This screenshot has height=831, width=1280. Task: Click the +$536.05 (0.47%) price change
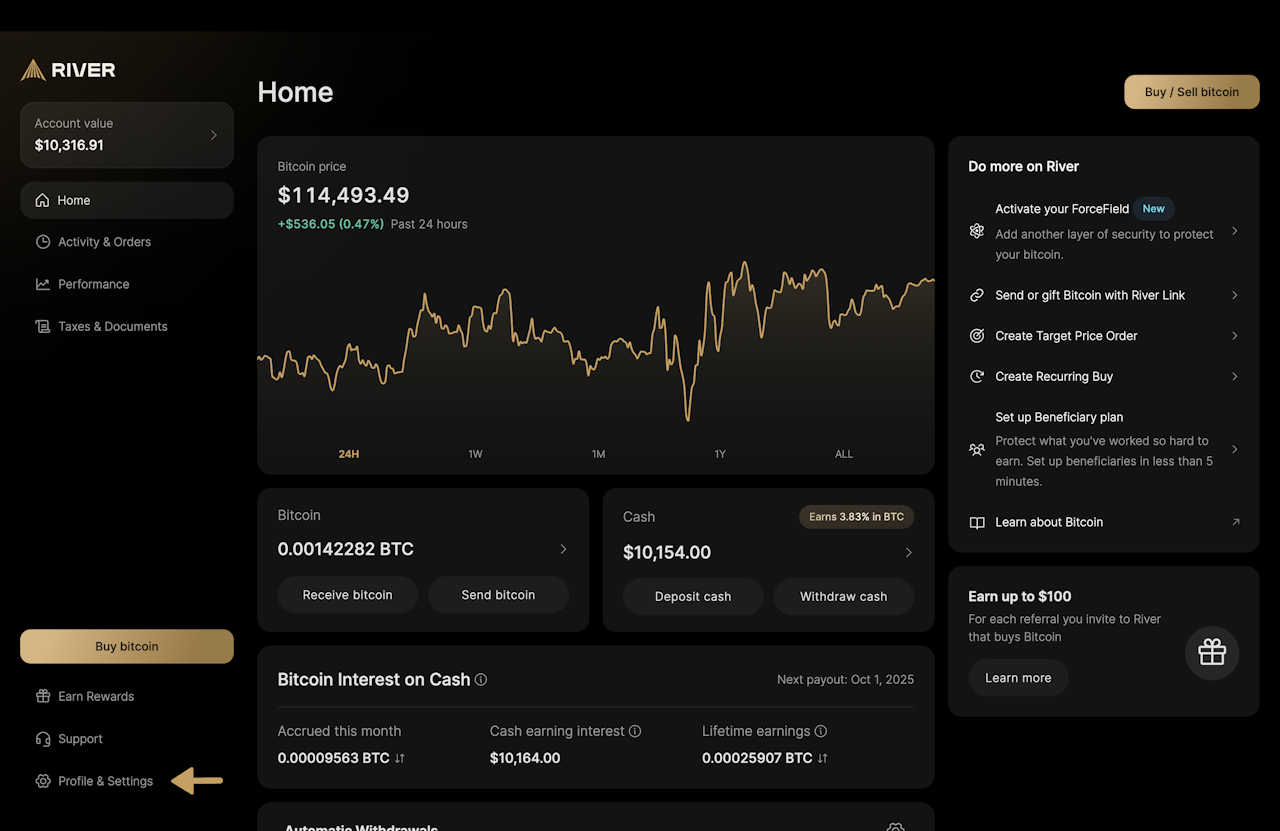[331, 224]
